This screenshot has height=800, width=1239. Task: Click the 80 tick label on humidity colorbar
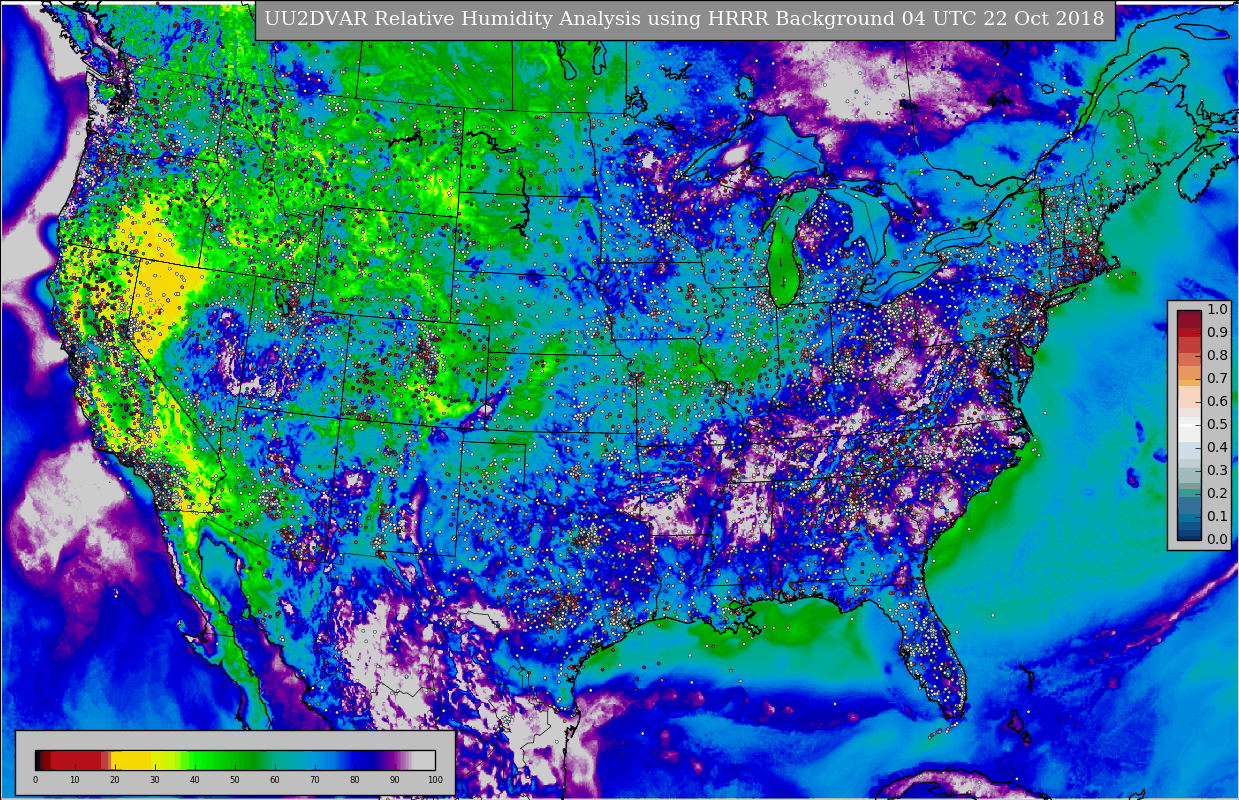pos(355,780)
